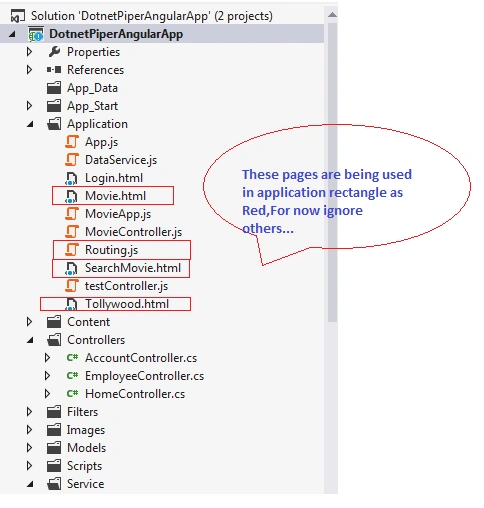Select the App.js file name
This screenshot has height=508, width=484.
(101, 142)
